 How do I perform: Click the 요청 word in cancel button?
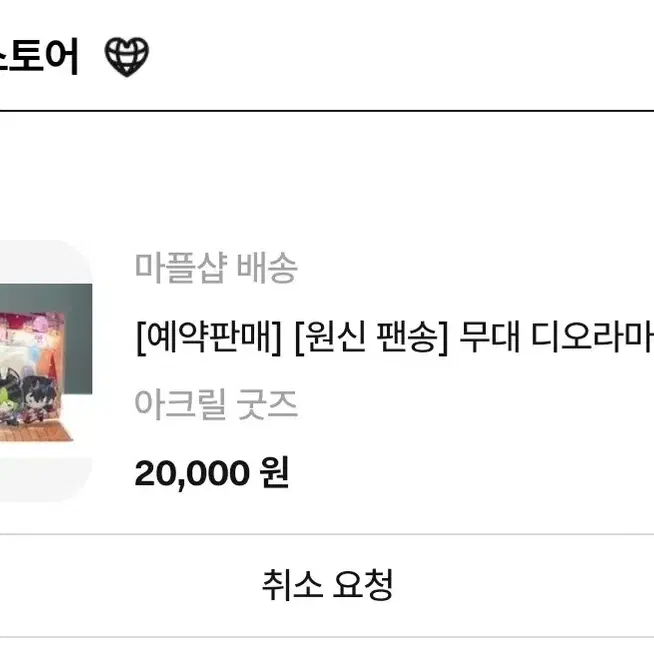tap(363, 585)
